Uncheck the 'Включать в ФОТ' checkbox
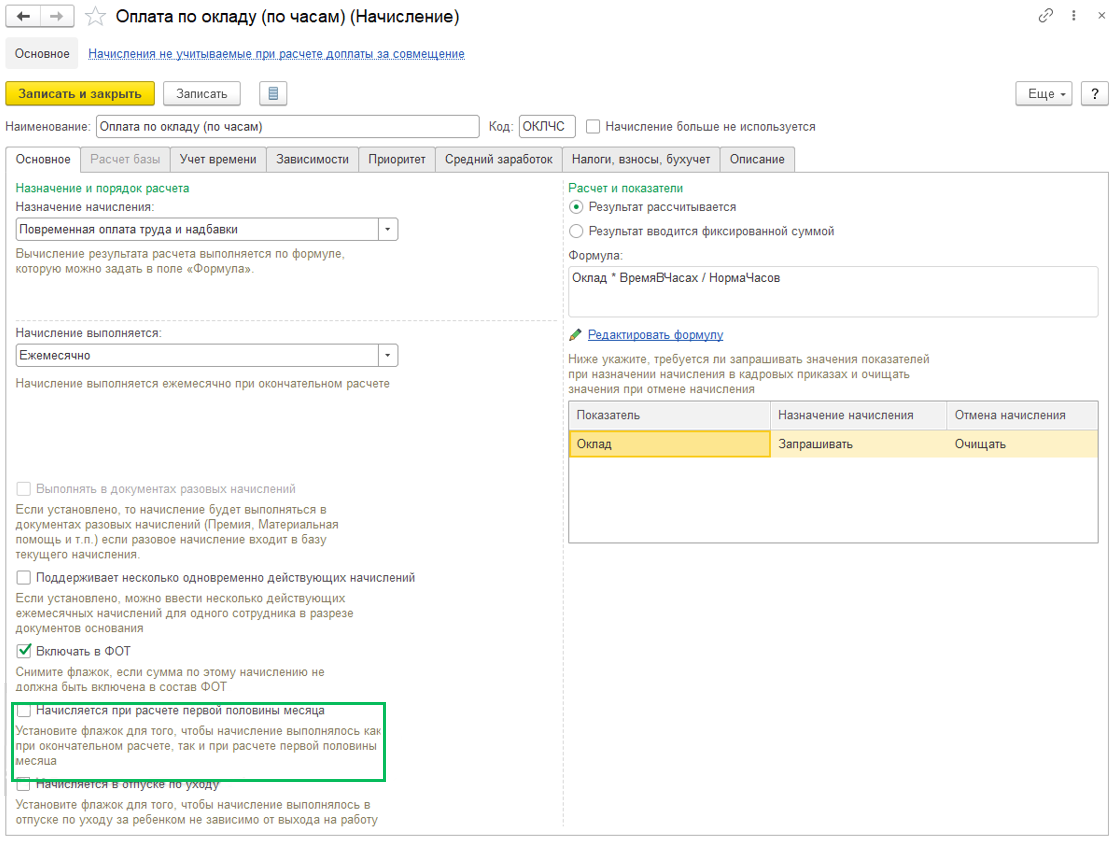1115x841 pixels. (x=24, y=651)
